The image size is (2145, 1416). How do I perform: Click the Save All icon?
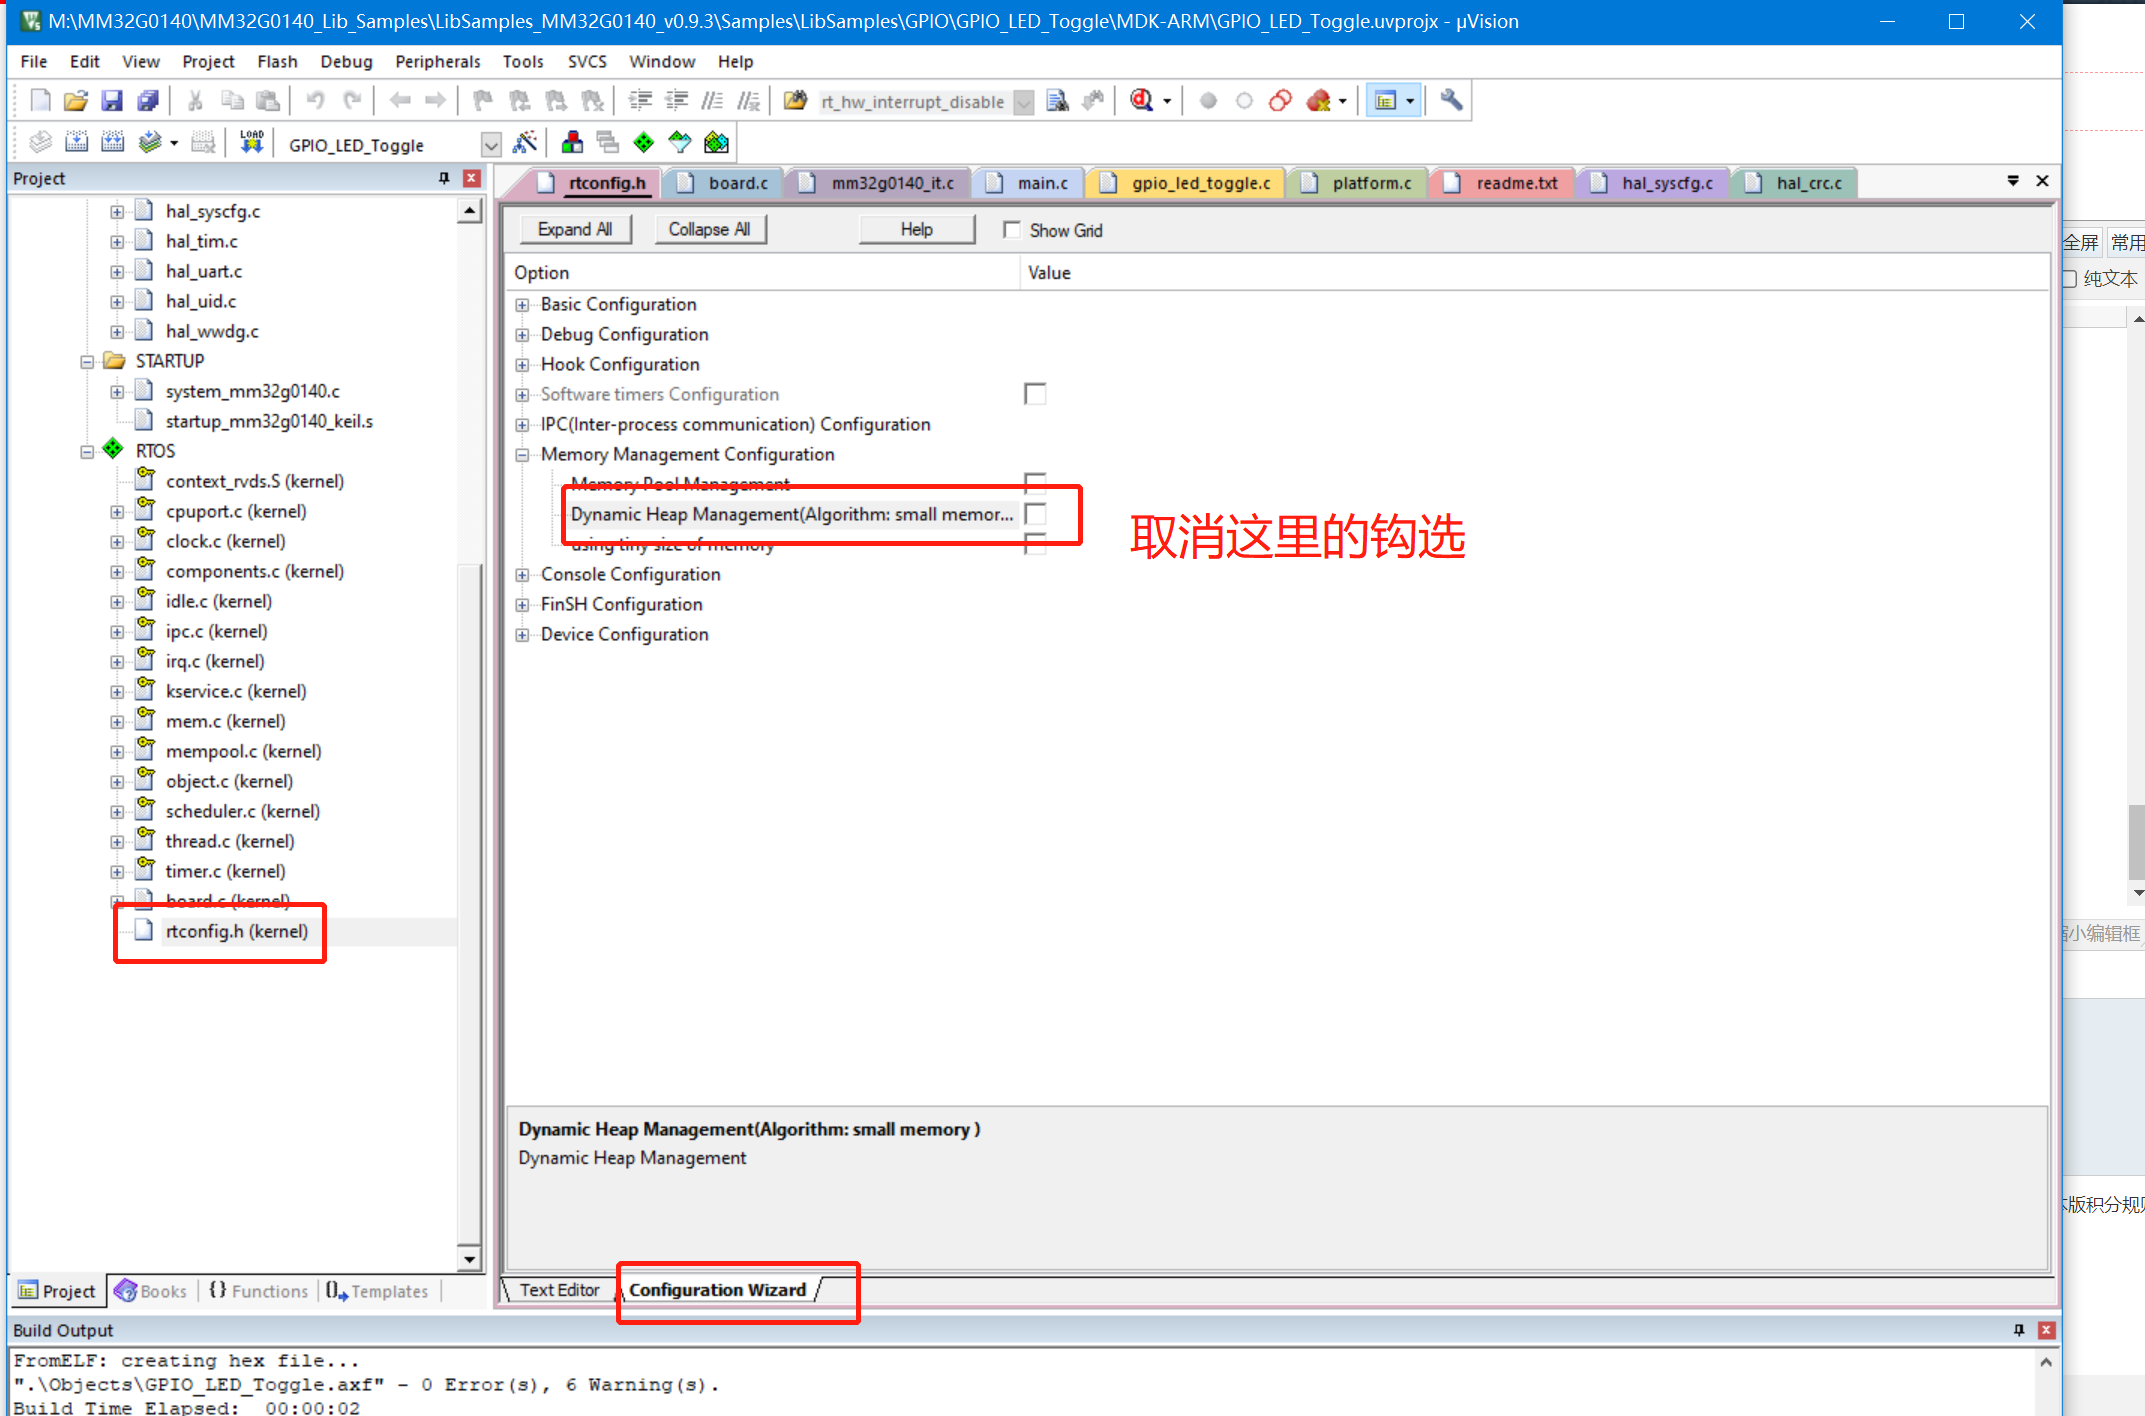(147, 101)
